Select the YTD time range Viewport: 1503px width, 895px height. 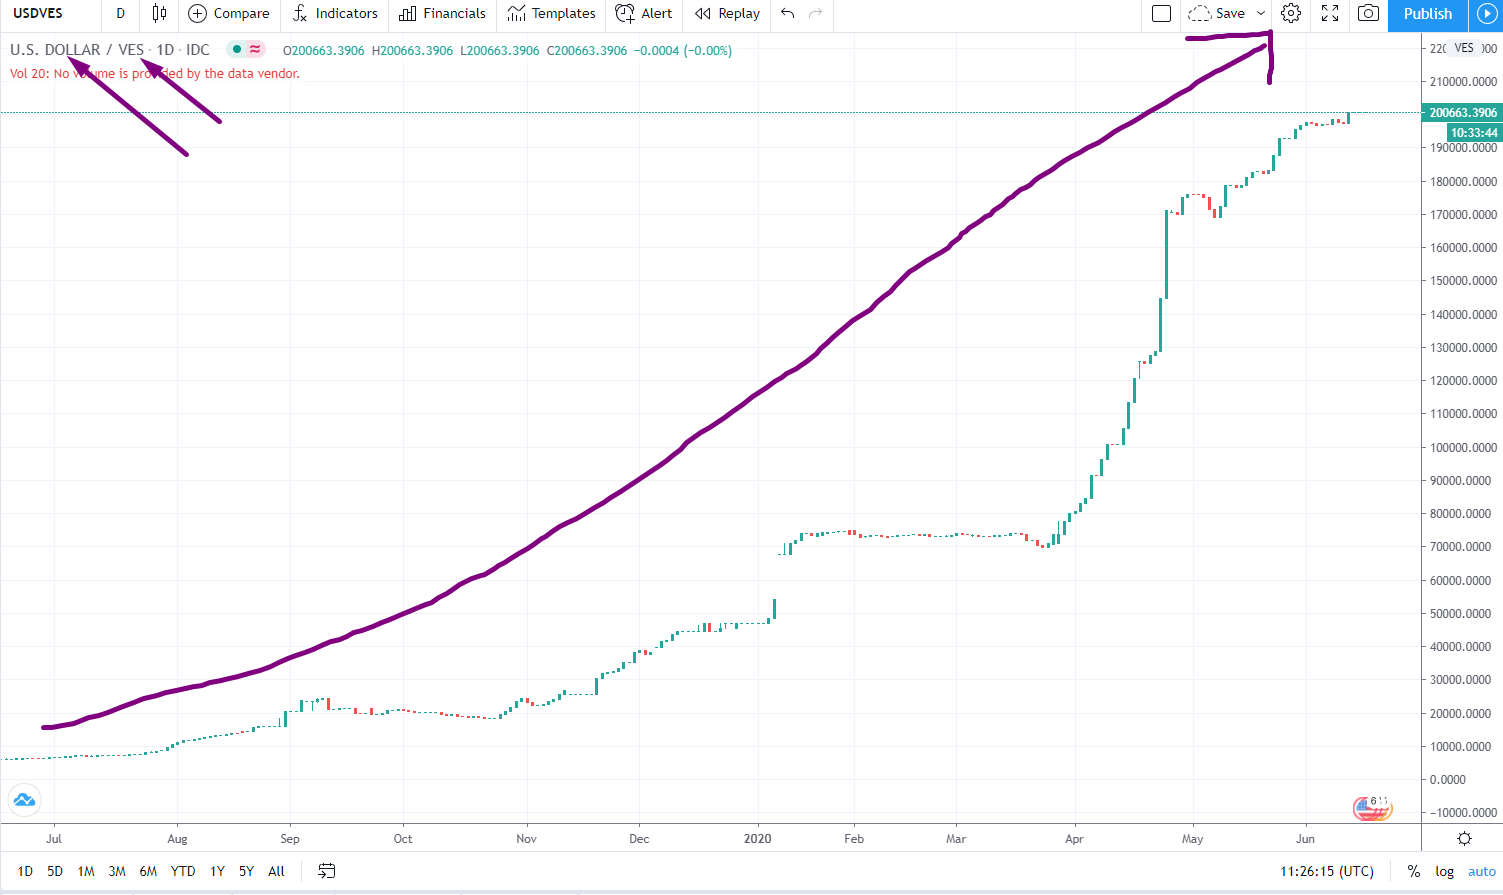[183, 871]
